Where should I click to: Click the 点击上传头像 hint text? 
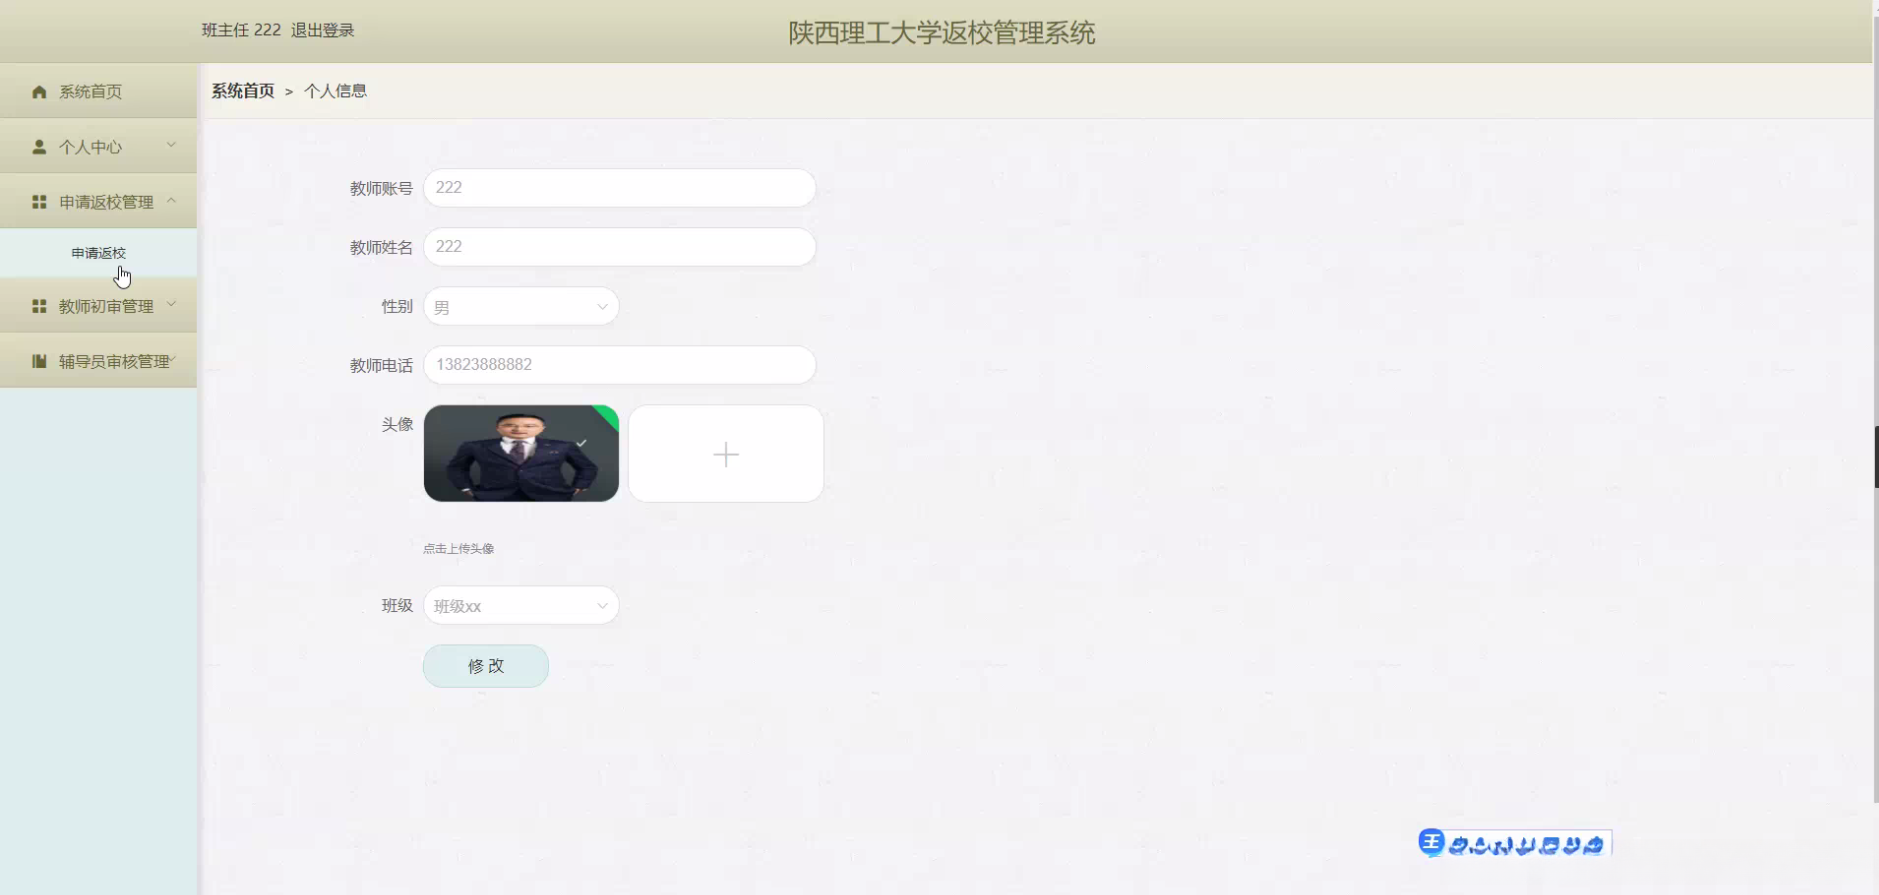458,549
